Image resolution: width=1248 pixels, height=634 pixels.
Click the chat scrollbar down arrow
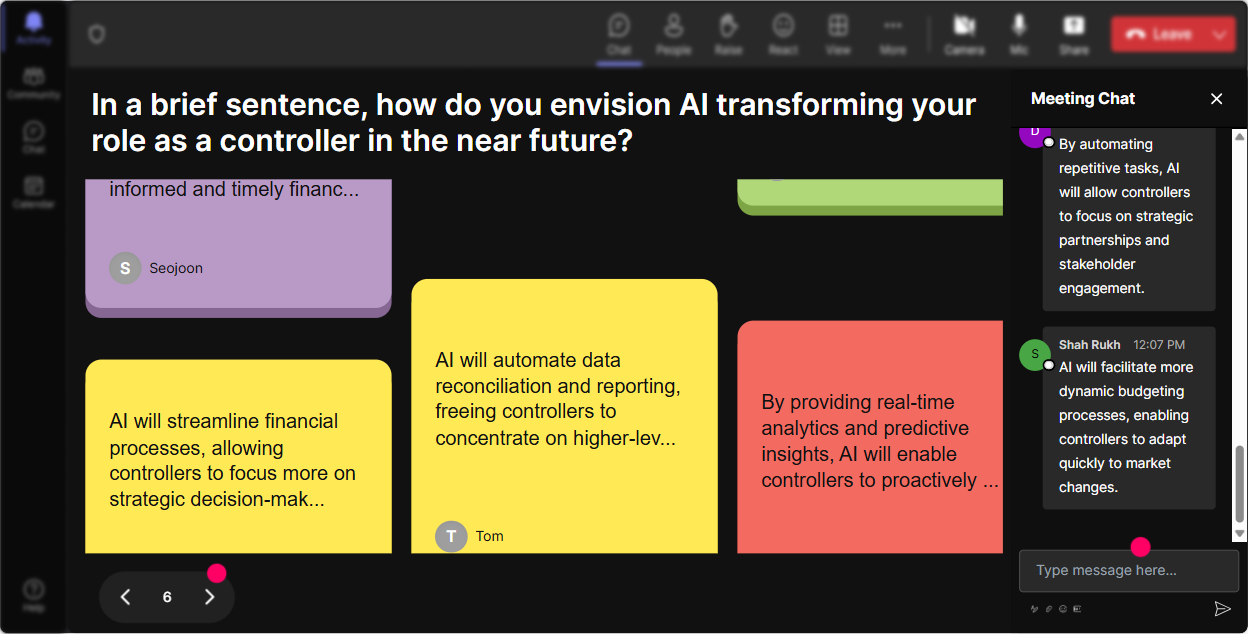(x=1240, y=535)
